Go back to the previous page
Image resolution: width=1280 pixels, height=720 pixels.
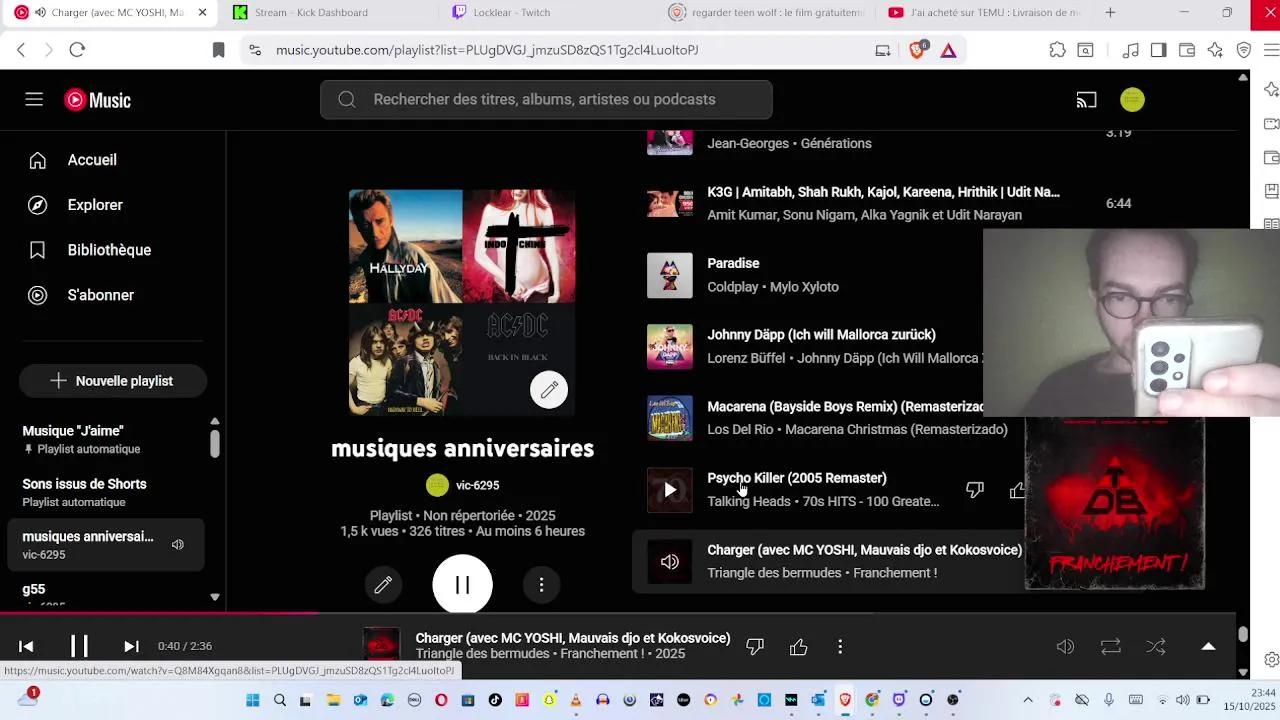coord(21,50)
